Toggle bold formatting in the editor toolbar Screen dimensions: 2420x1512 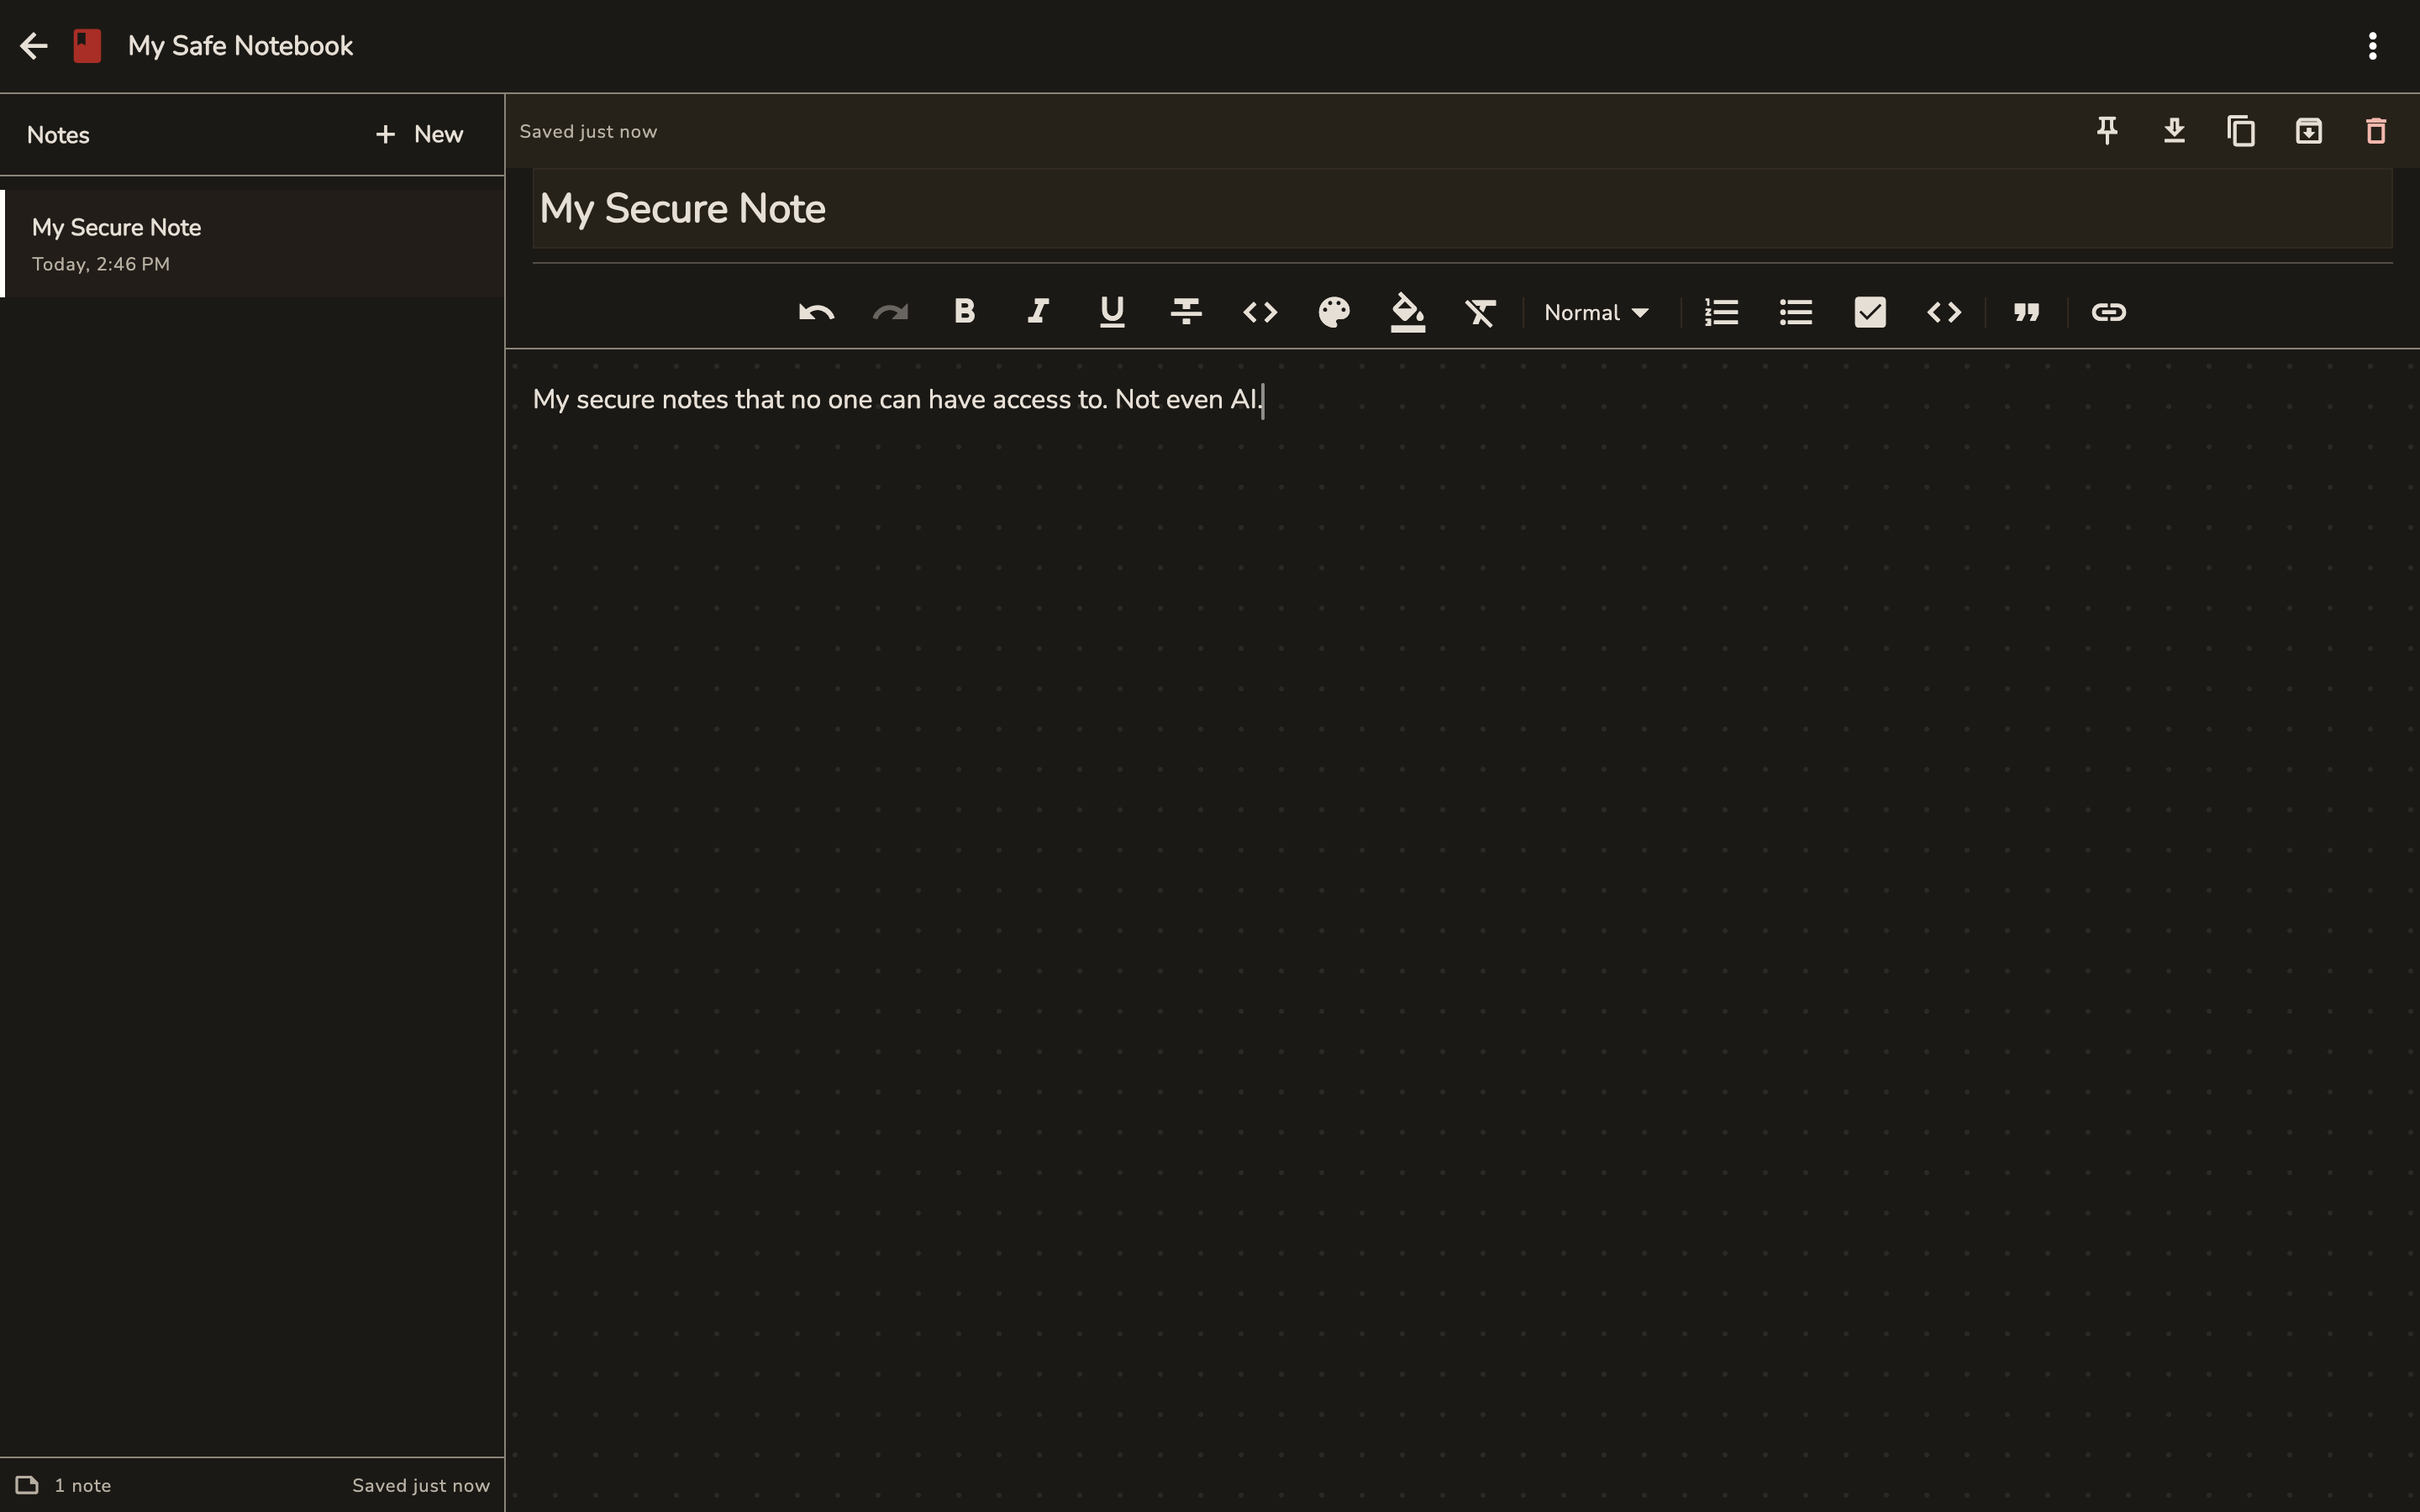pos(963,312)
